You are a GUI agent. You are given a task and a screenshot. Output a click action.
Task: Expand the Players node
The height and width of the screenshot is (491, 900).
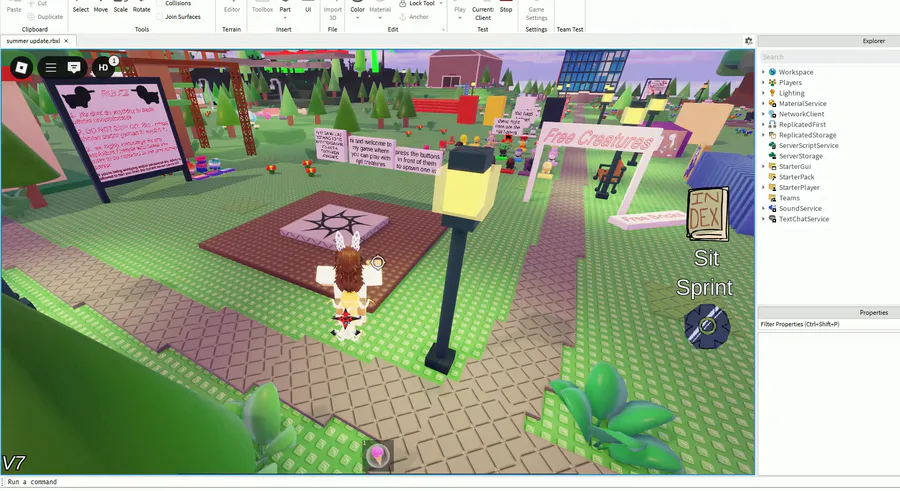763,82
